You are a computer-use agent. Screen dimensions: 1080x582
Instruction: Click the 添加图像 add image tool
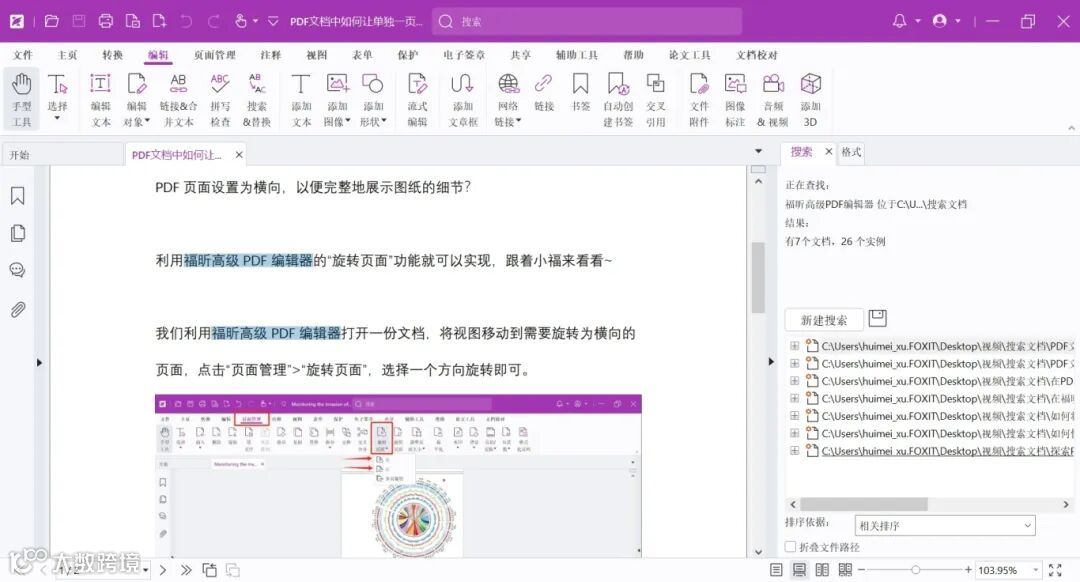coord(338,100)
